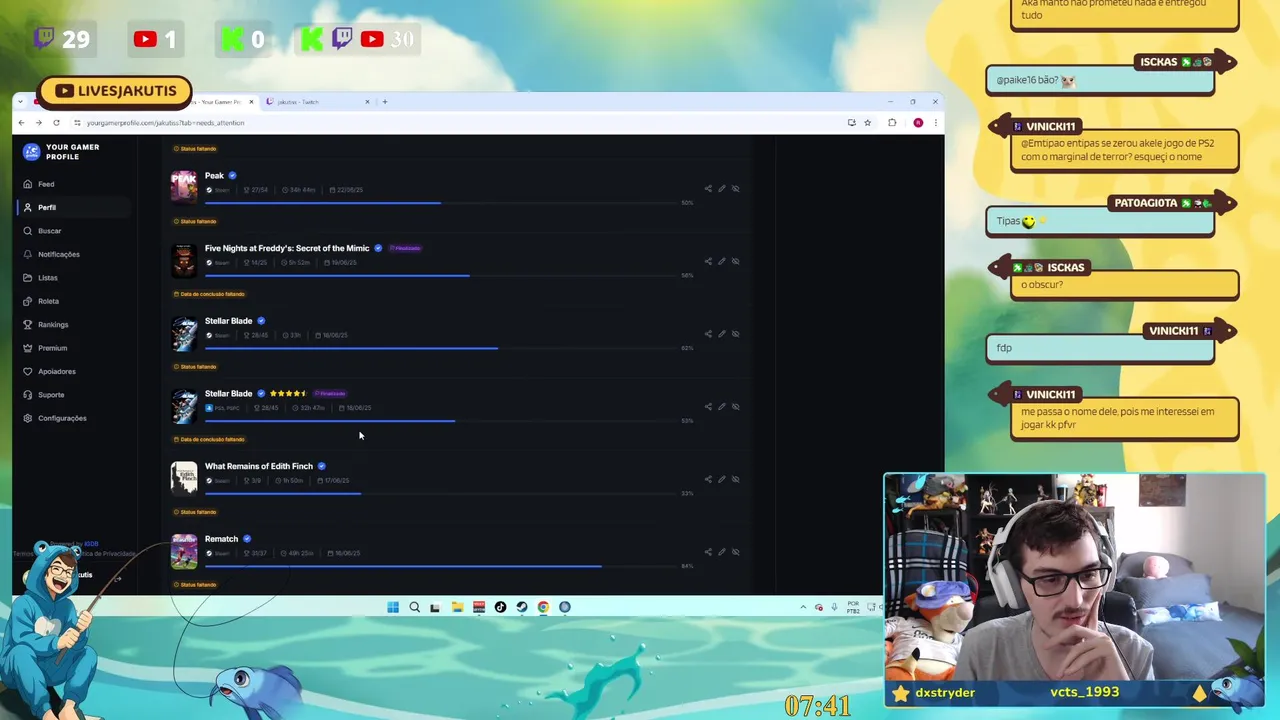The image size is (1280, 720).
Task: Bookmark this page with the star icon
Action: [x=867, y=123]
